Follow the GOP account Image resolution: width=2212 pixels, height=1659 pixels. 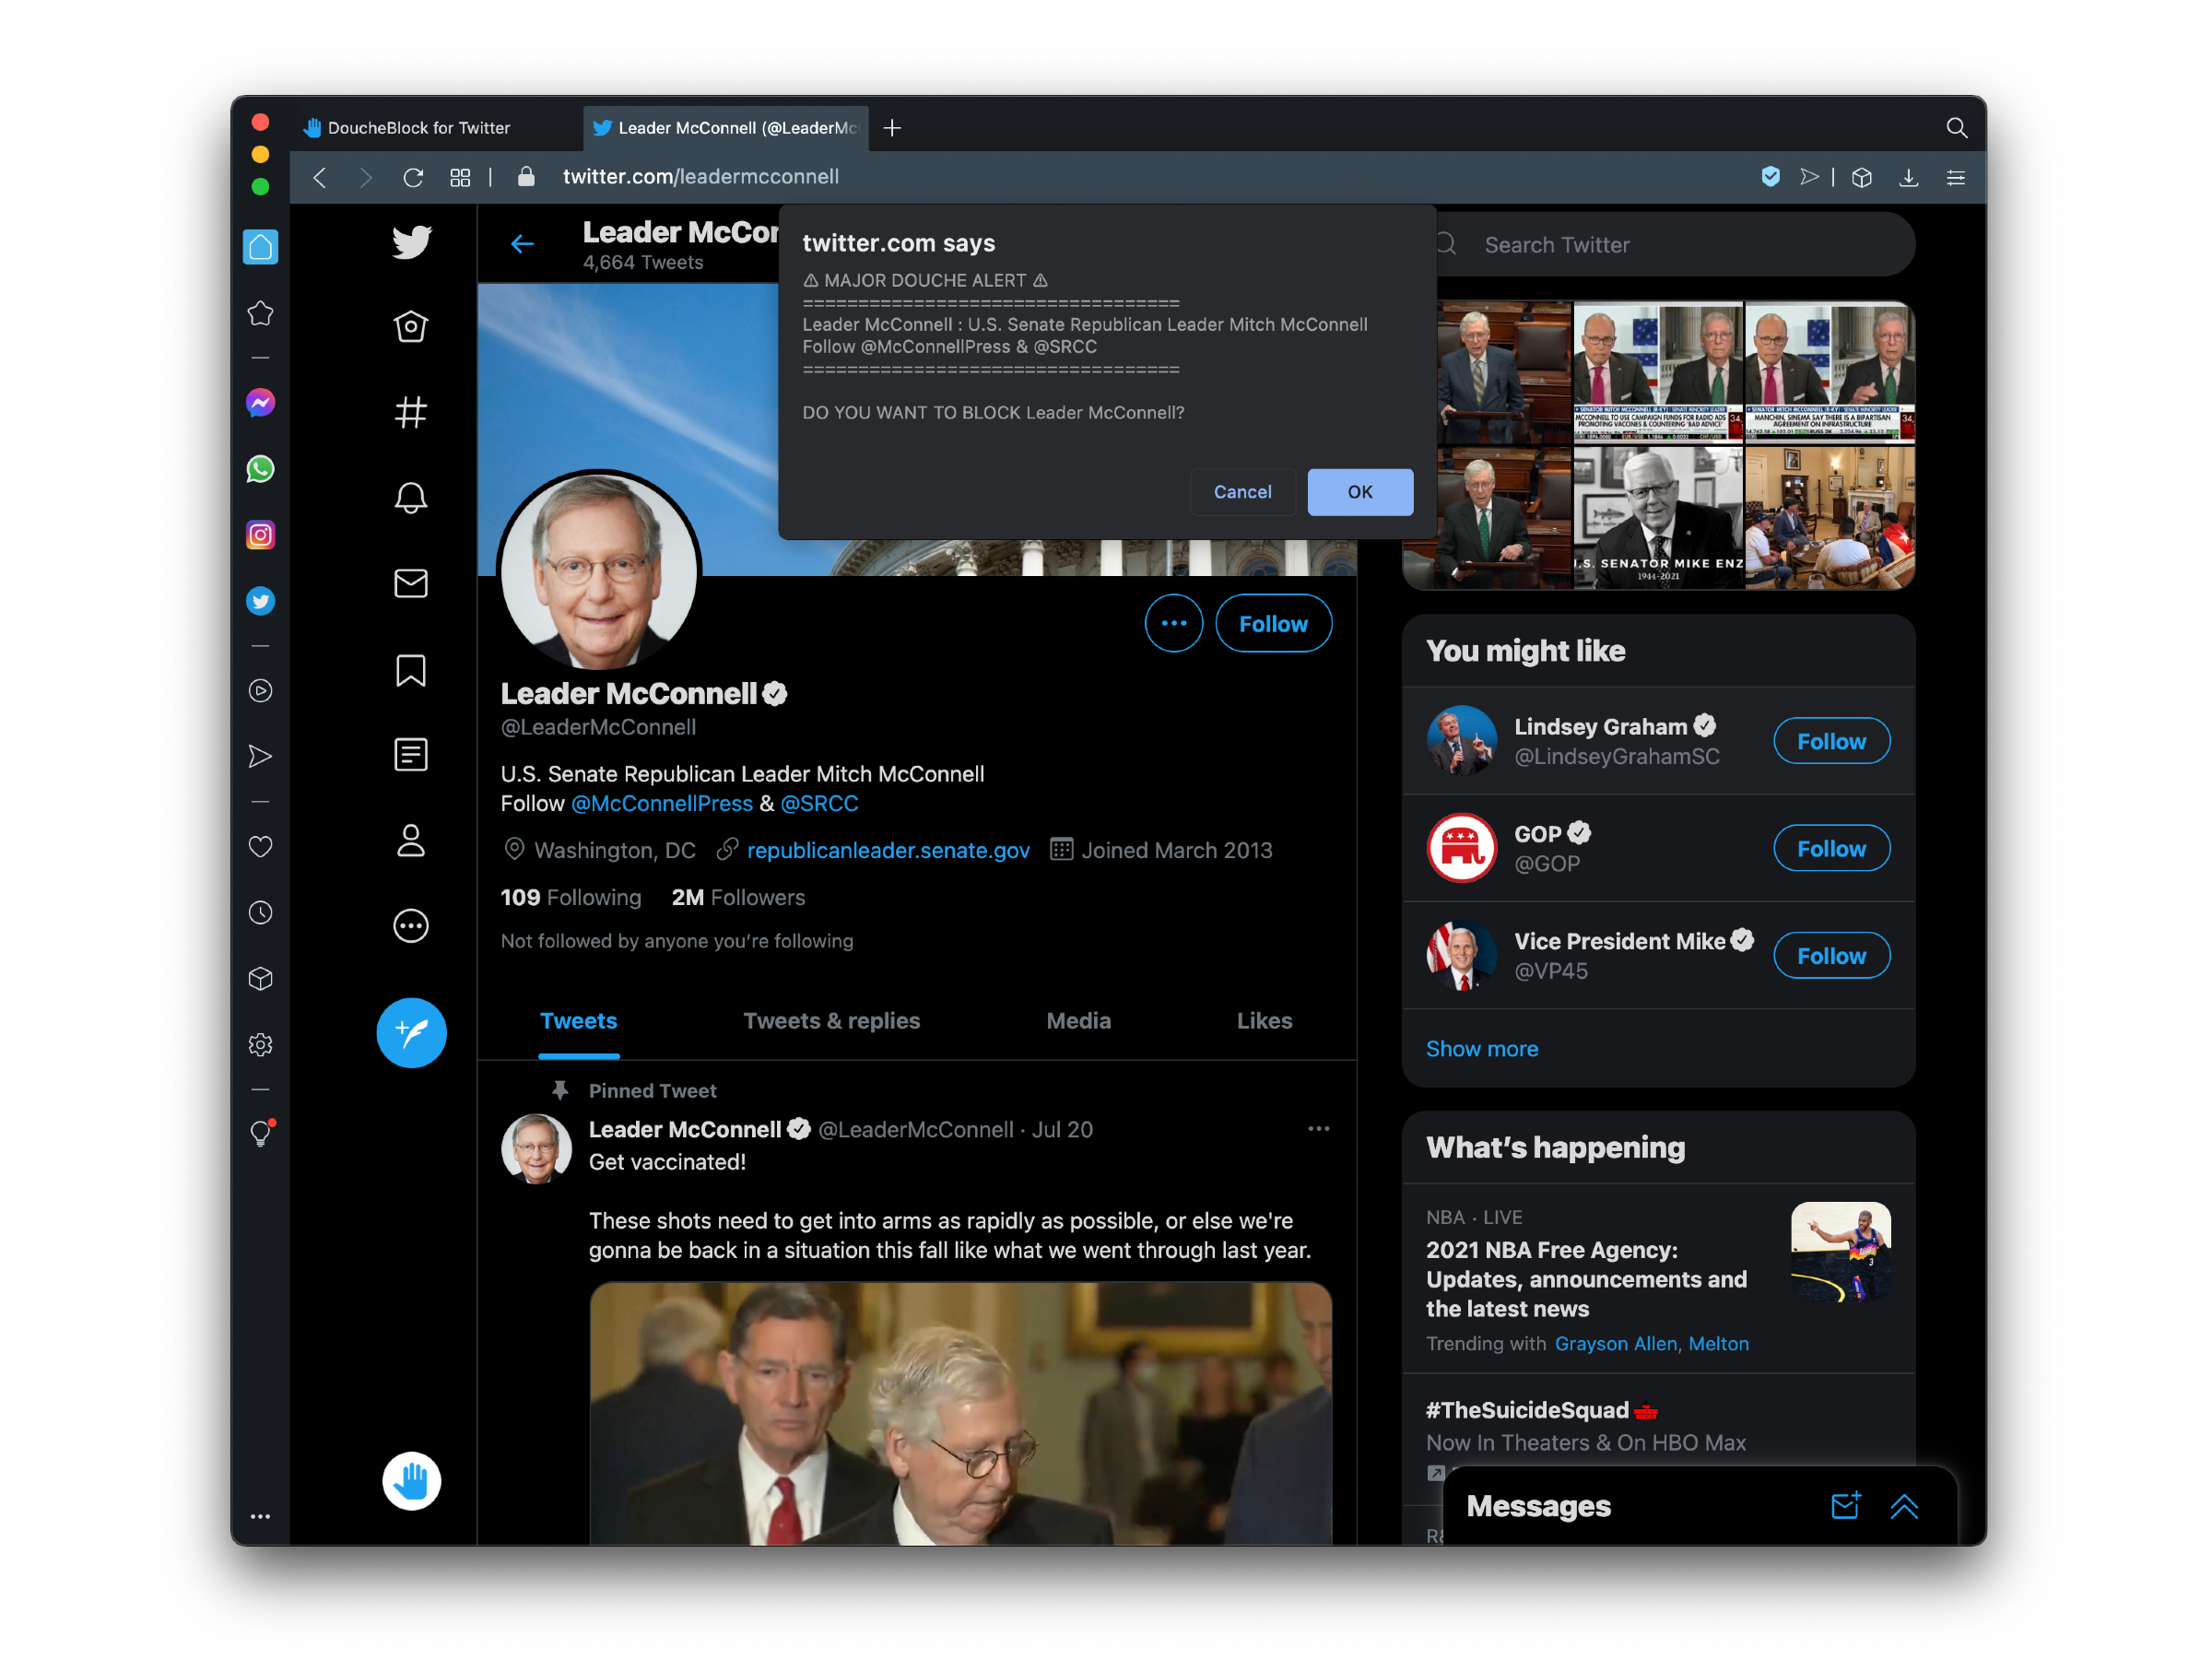pos(1830,848)
